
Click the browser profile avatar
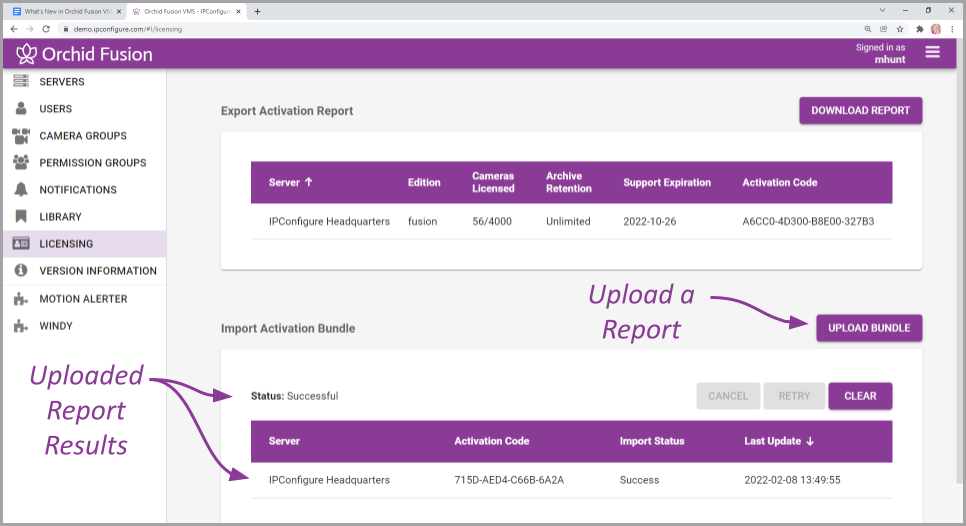coord(936,29)
